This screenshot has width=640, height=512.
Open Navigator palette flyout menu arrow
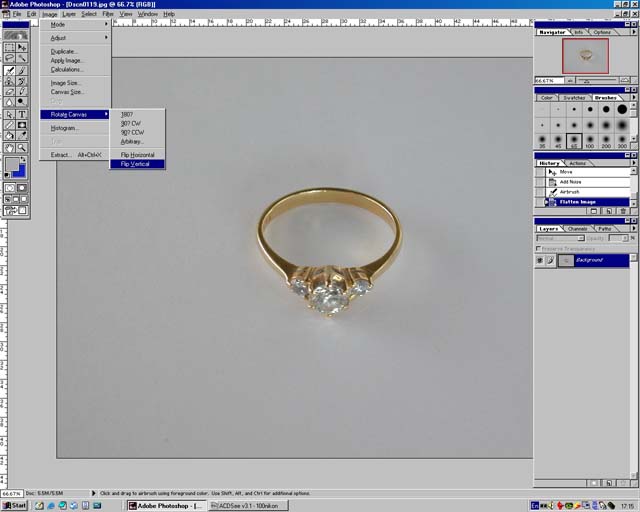(x=633, y=32)
